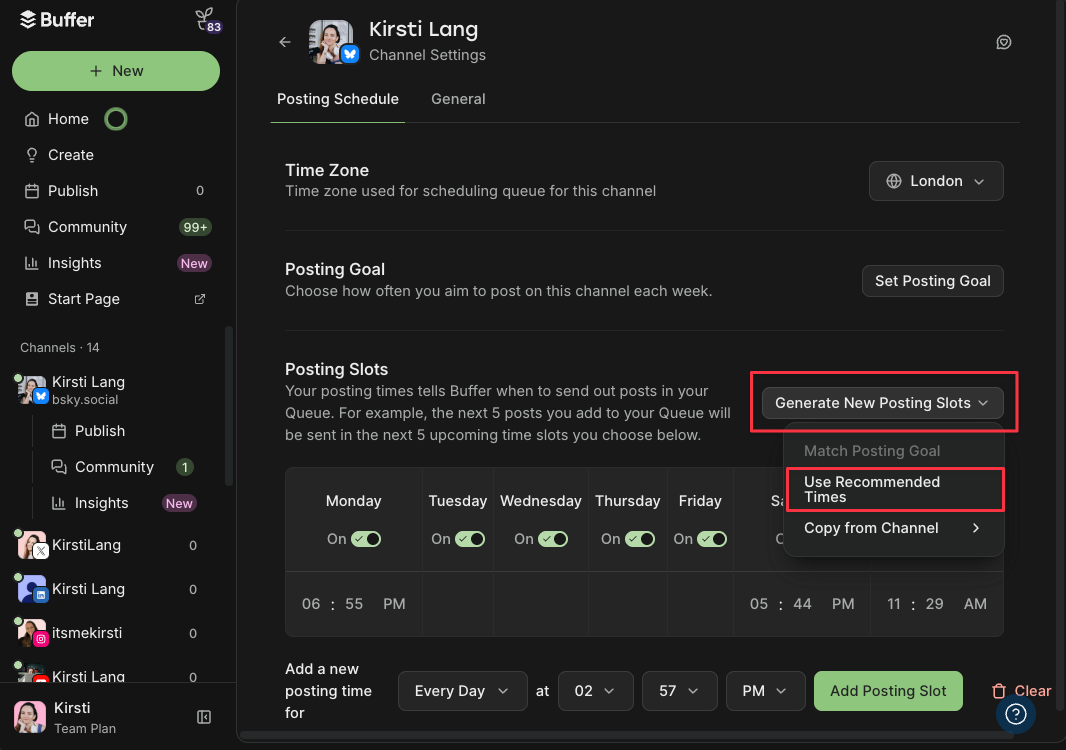This screenshot has height=750, width=1066.
Task: Open the PM period dropdown
Action: click(x=766, y=691)
